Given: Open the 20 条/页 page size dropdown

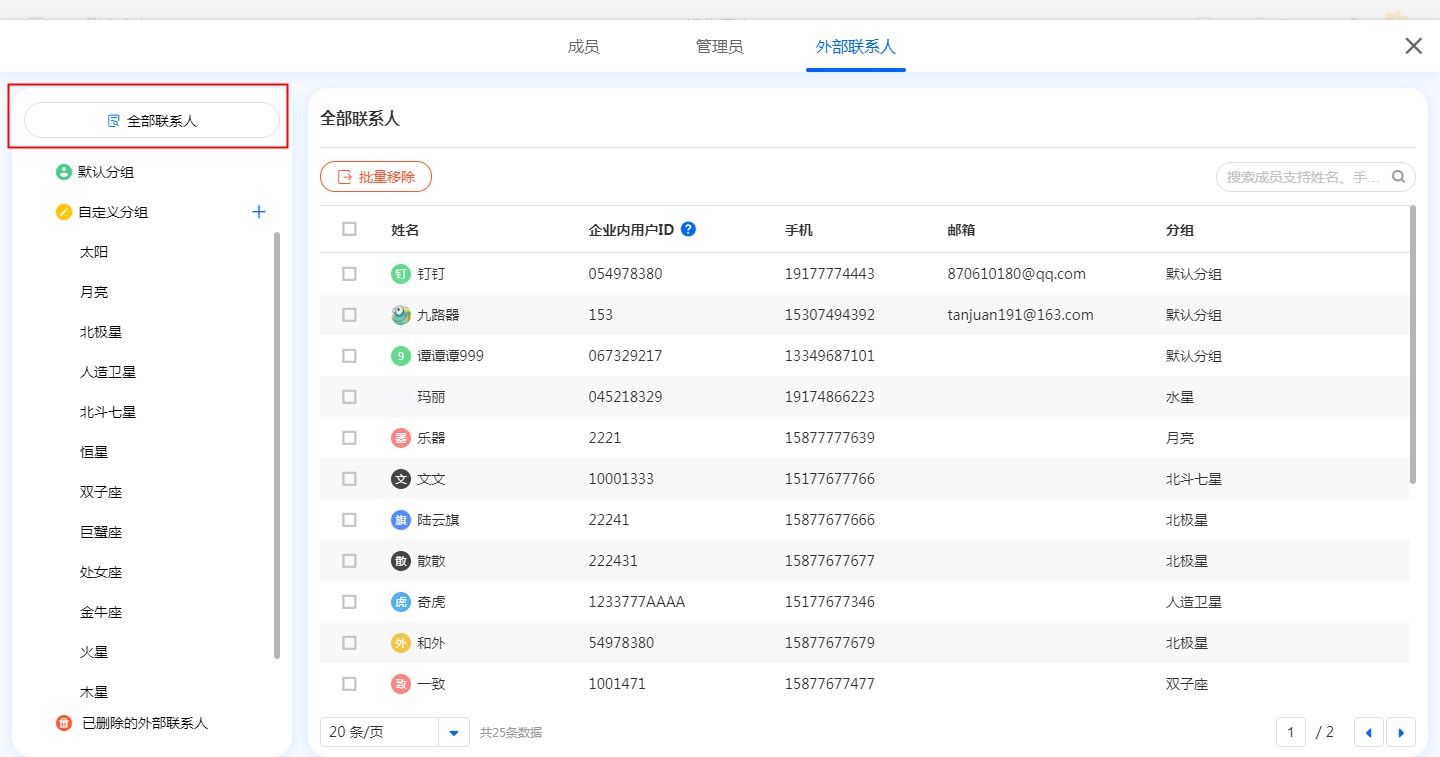Looking at the screenshot, I should (x=454, y=732).
